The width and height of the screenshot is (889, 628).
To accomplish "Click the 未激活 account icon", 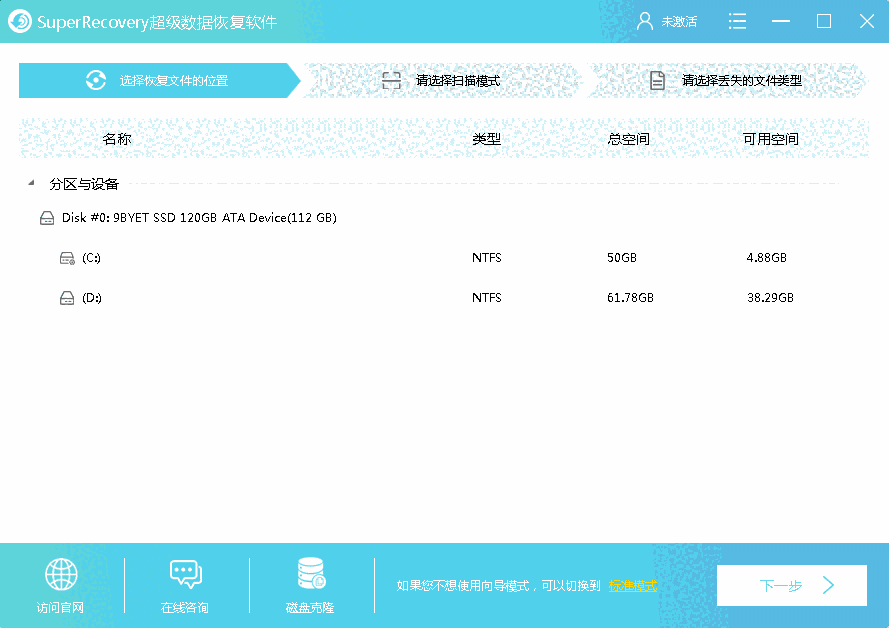I will (x=645, y=20).
